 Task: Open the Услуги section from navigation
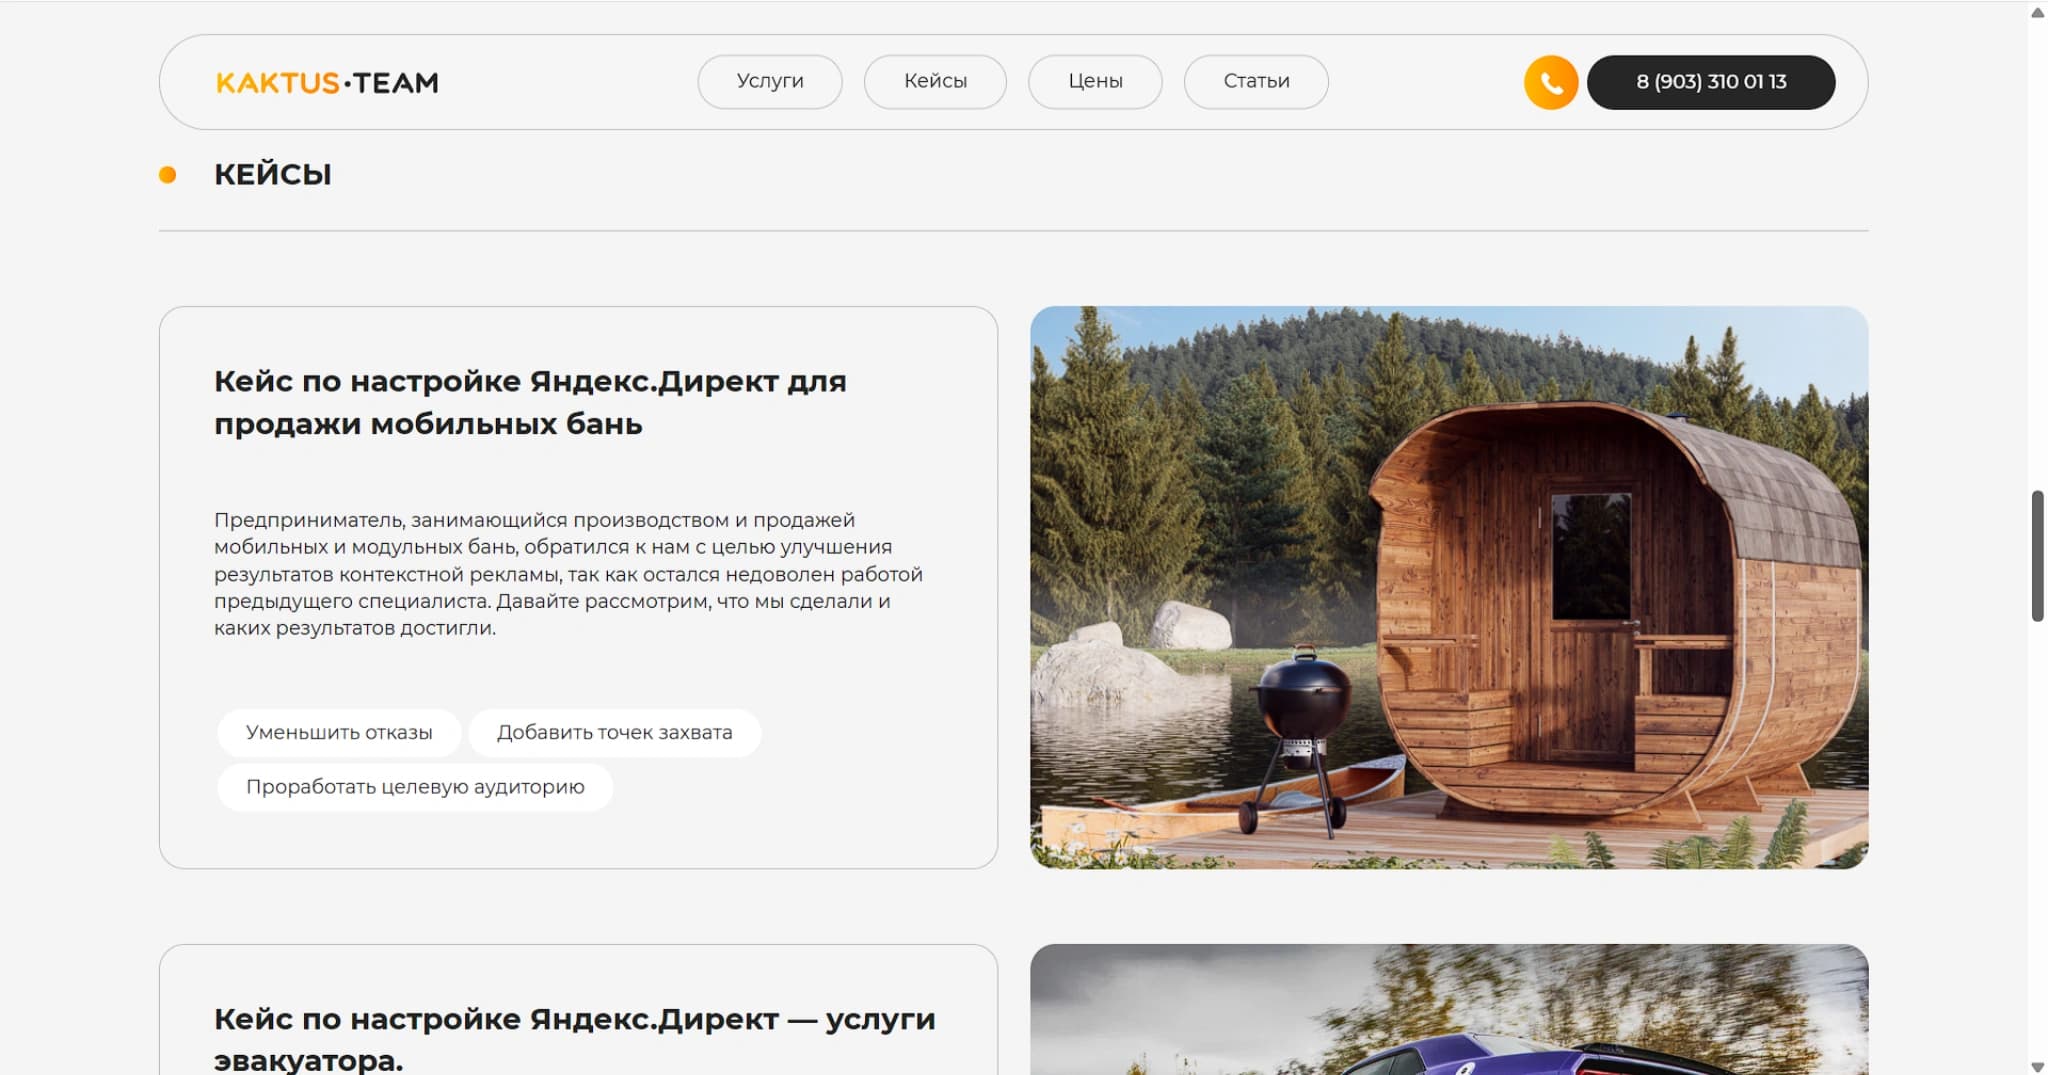point(770,81)
